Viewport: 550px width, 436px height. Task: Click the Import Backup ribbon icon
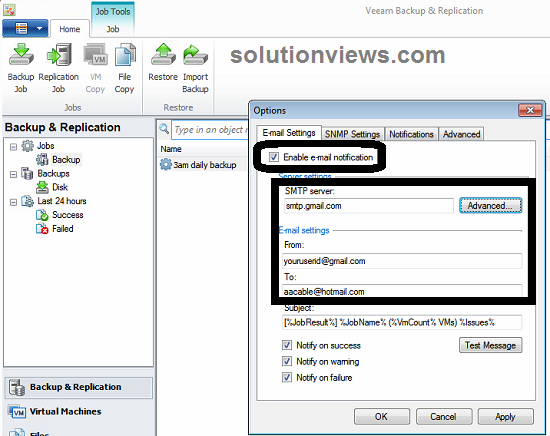195,55
